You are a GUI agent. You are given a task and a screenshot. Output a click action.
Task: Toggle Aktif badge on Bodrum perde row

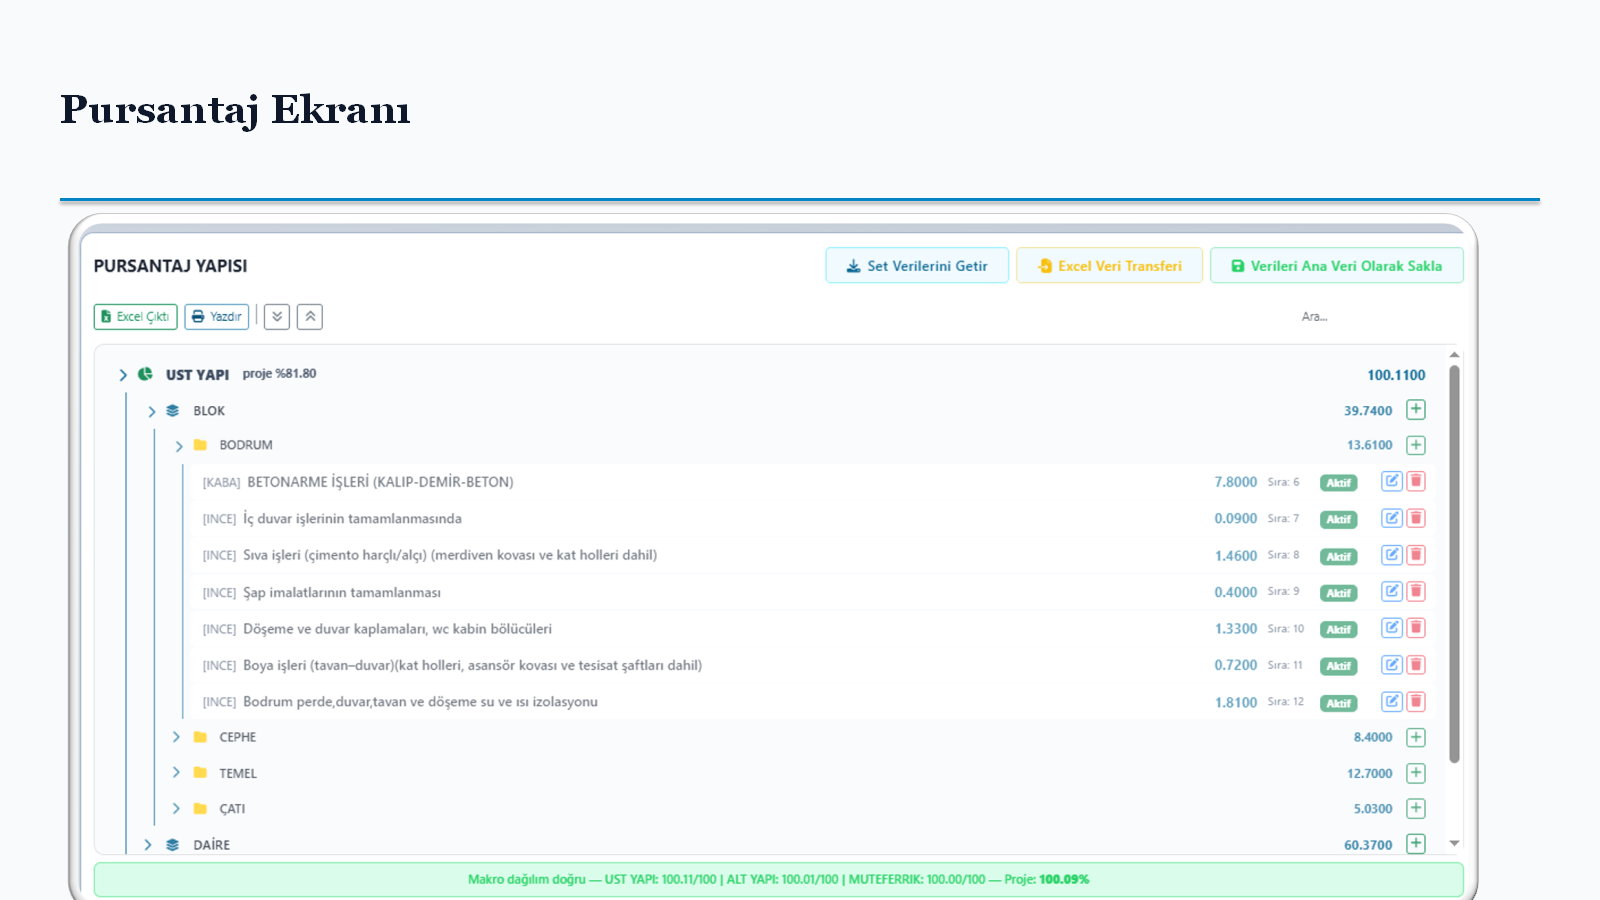click(1339, 703)
